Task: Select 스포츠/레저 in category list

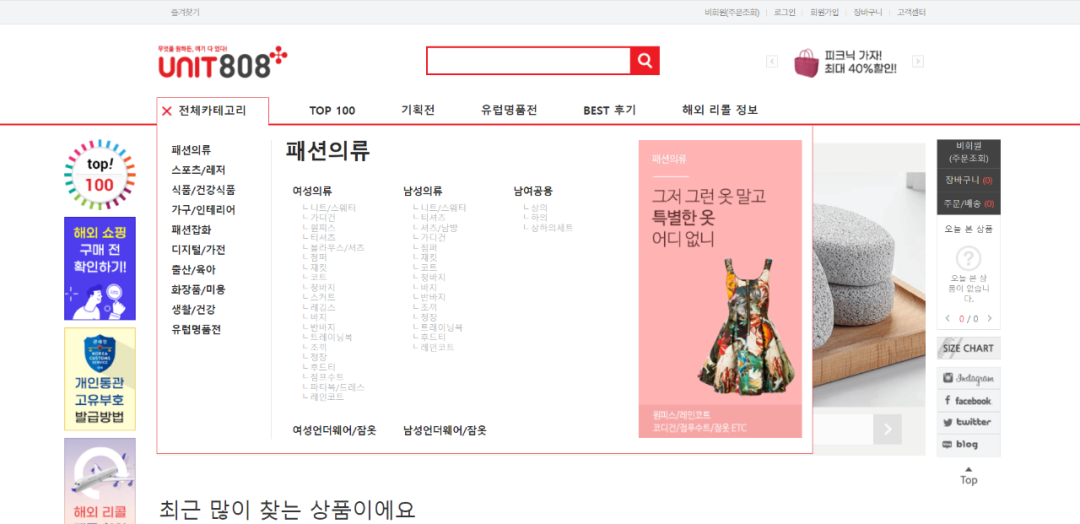Action: 198,170
